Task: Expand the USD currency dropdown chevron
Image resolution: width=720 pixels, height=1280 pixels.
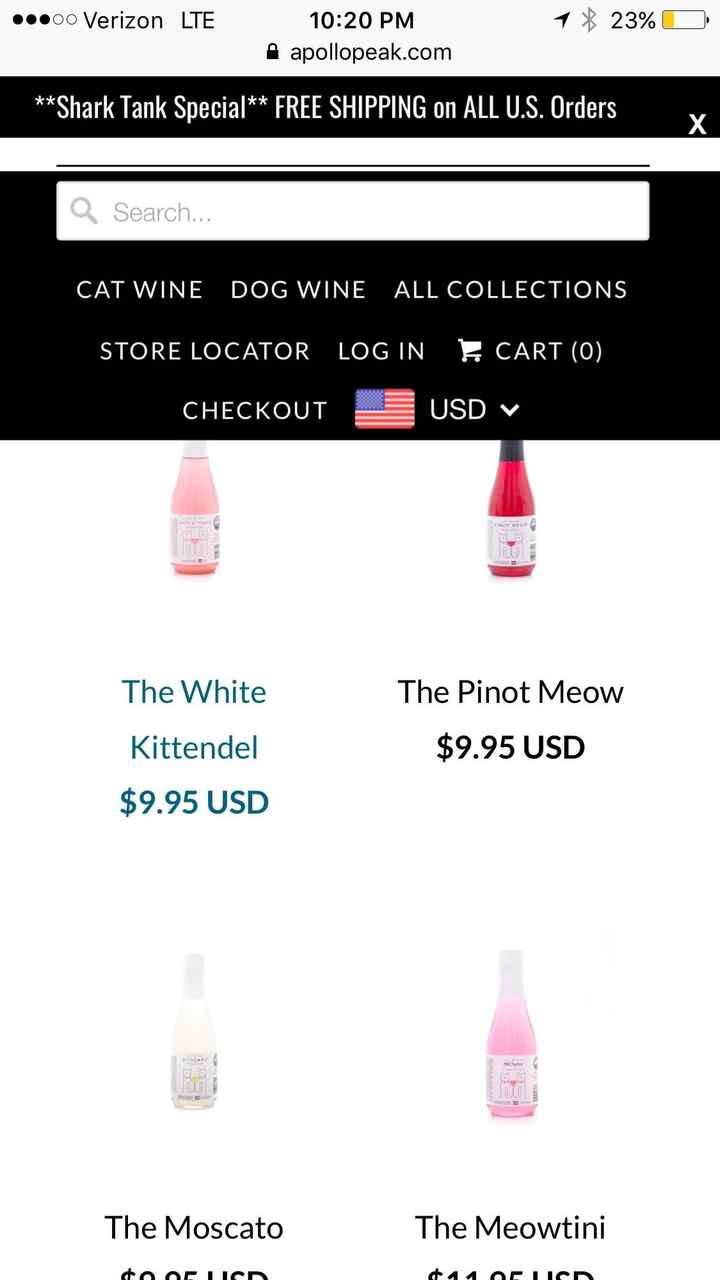Action: 510,410
